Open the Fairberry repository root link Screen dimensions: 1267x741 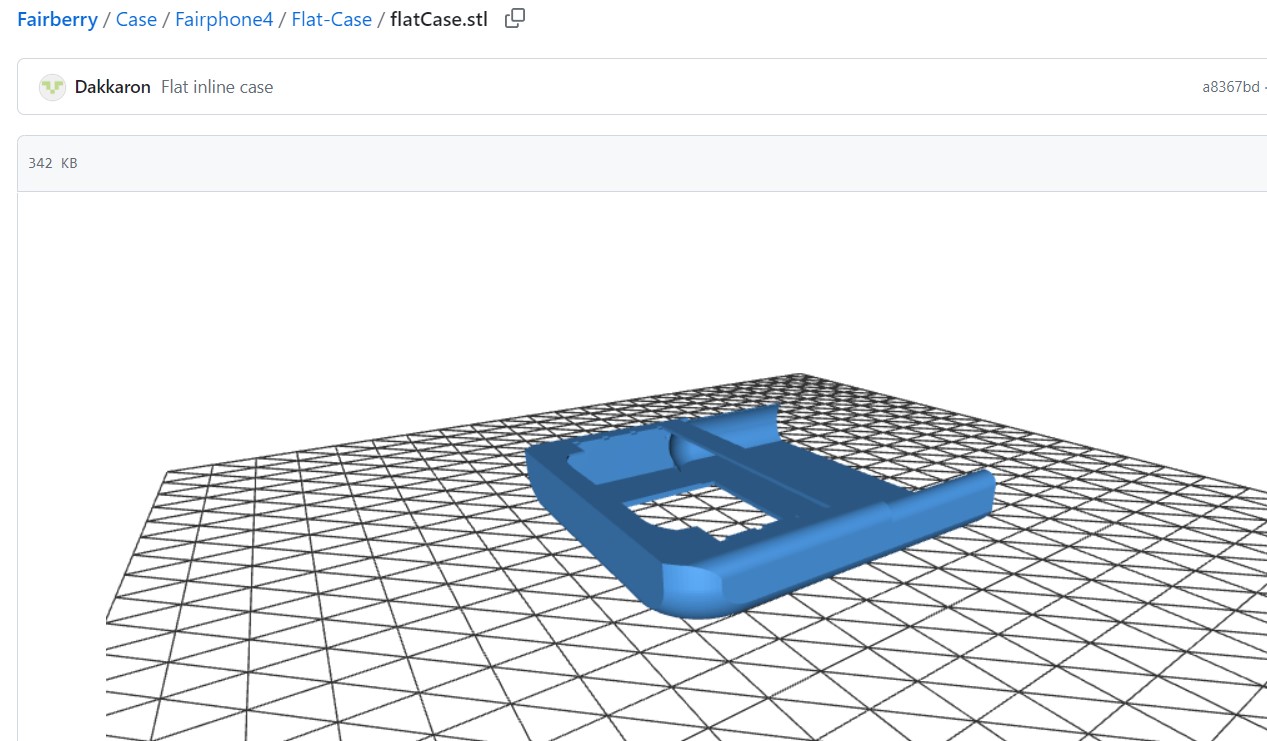[x=57, y=19]
